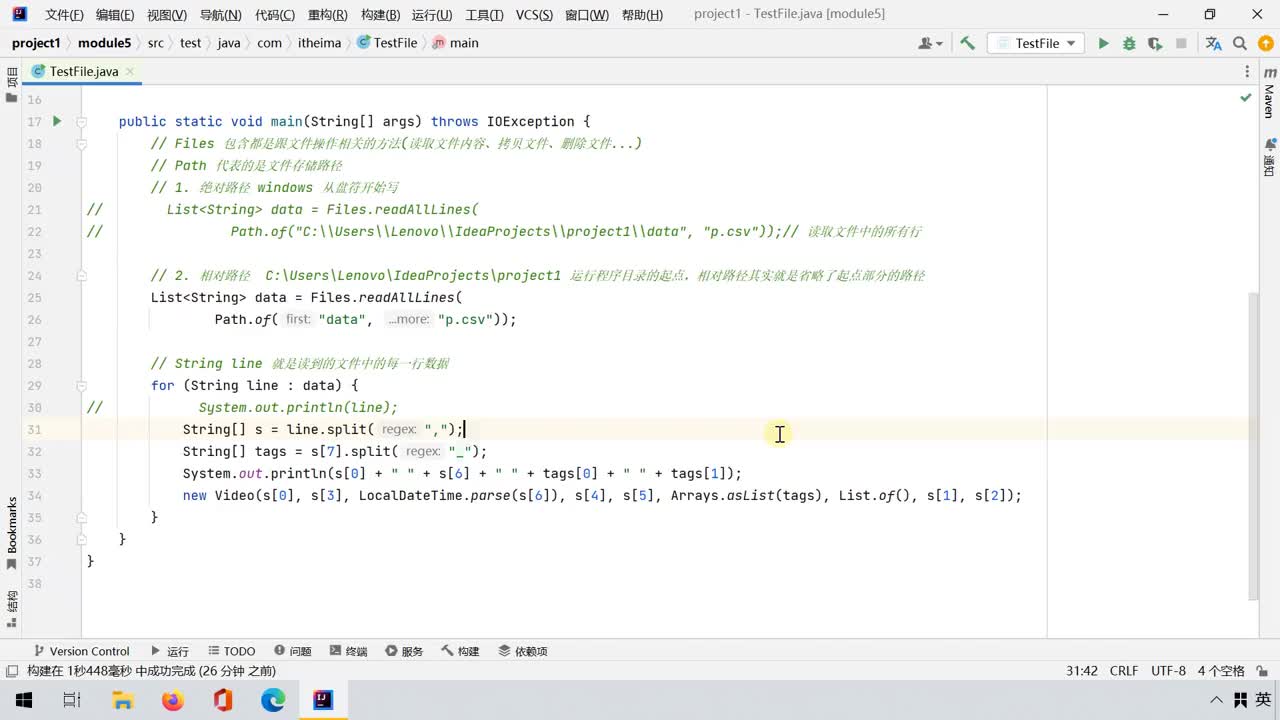The width and height of the screenshot is (1280, 720).
Task: Open the translate icon in toolbar
Action: coord(1213,43)
